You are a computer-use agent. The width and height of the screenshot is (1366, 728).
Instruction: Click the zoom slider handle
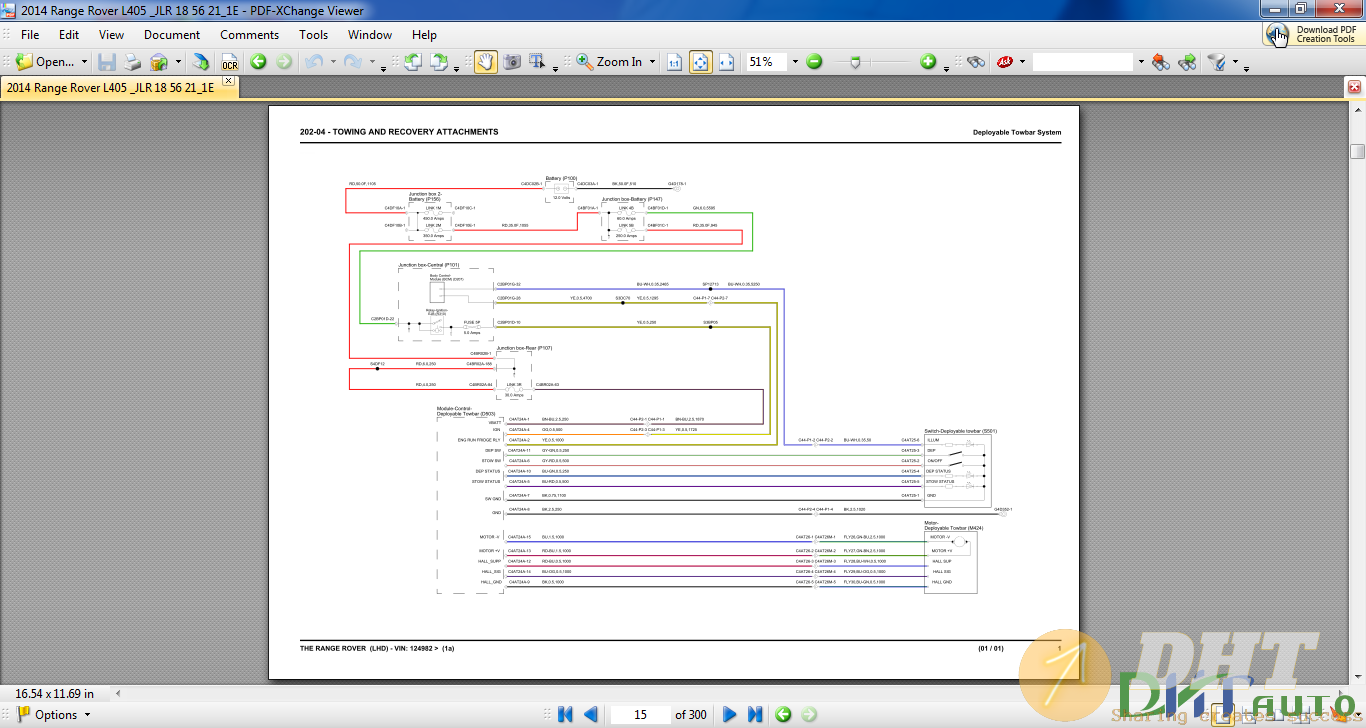pyautogui.click(x=854, y=62)
